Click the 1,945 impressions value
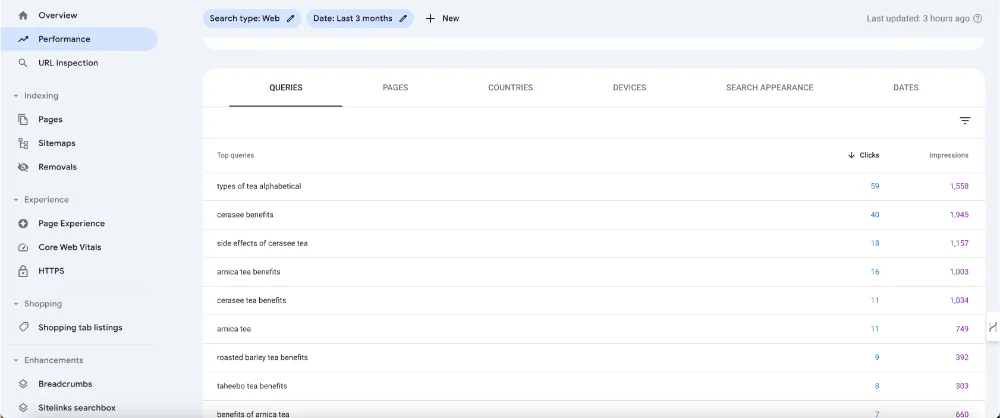 [x=959, y=215]
